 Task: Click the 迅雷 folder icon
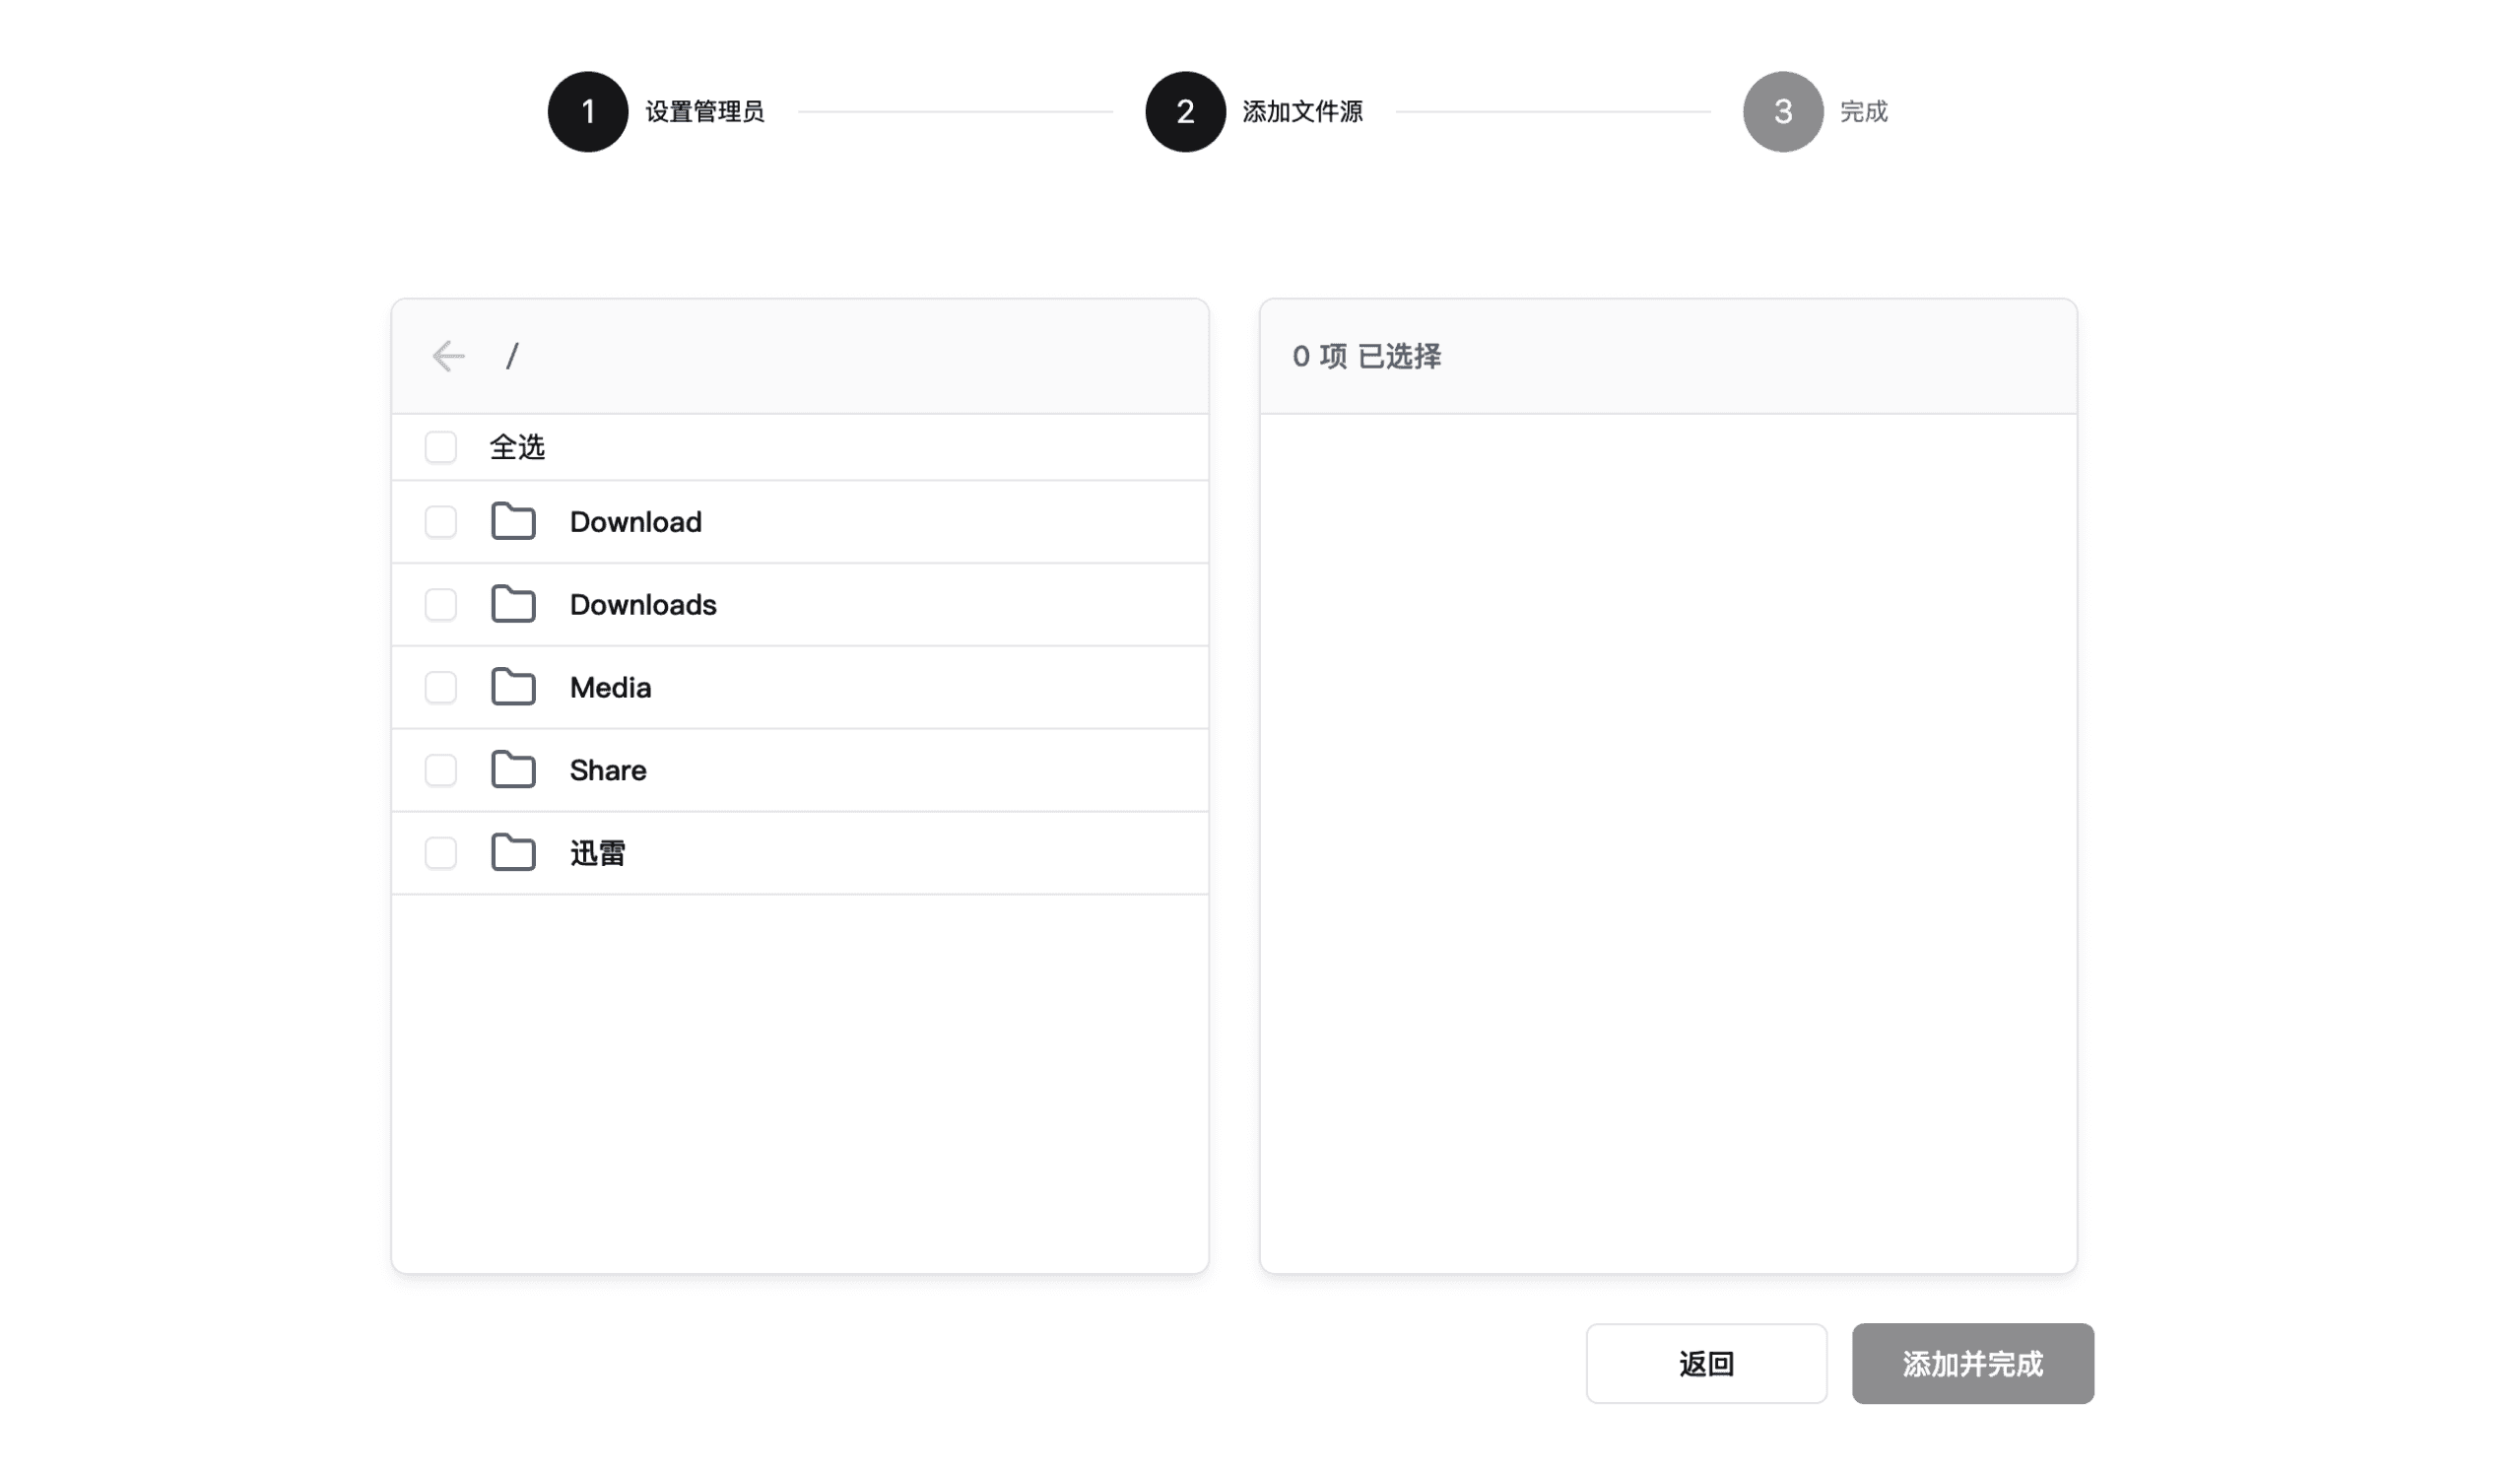513,854
